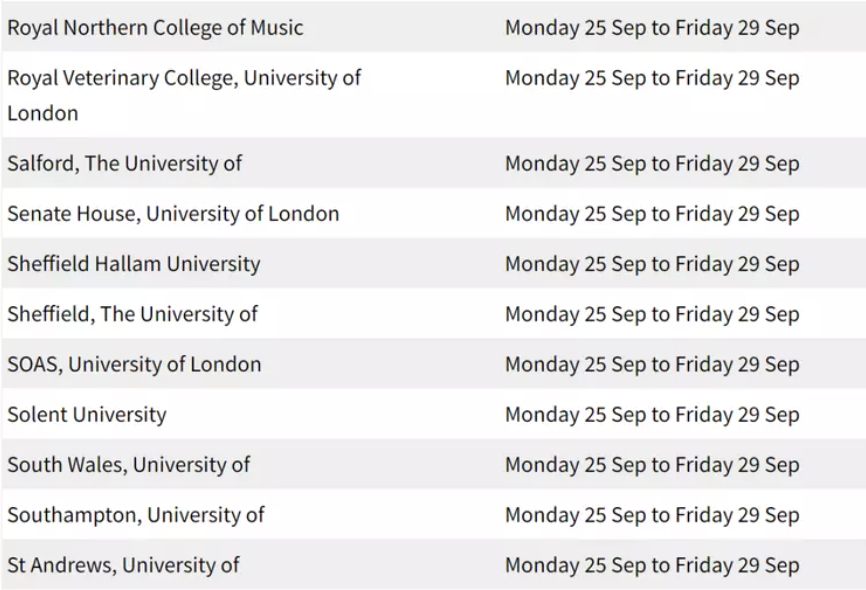Click Southampton, University of entry
The width and height of the screenshot is (866, 590).
136,515
